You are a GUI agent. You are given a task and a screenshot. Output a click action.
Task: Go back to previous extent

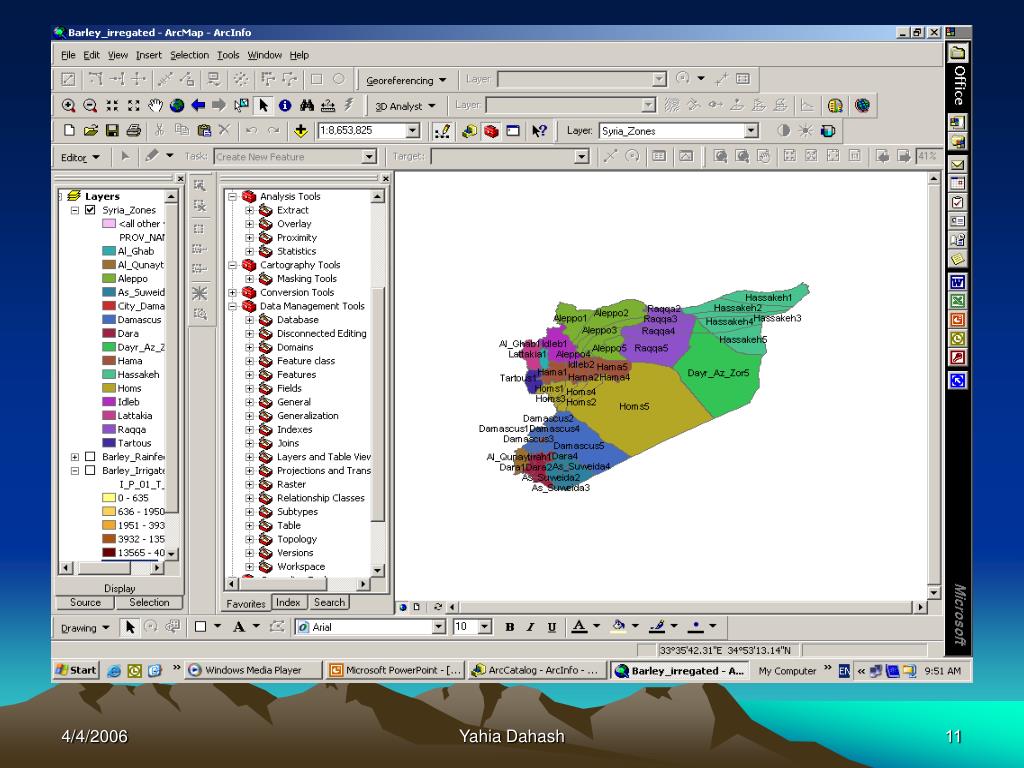198,105
